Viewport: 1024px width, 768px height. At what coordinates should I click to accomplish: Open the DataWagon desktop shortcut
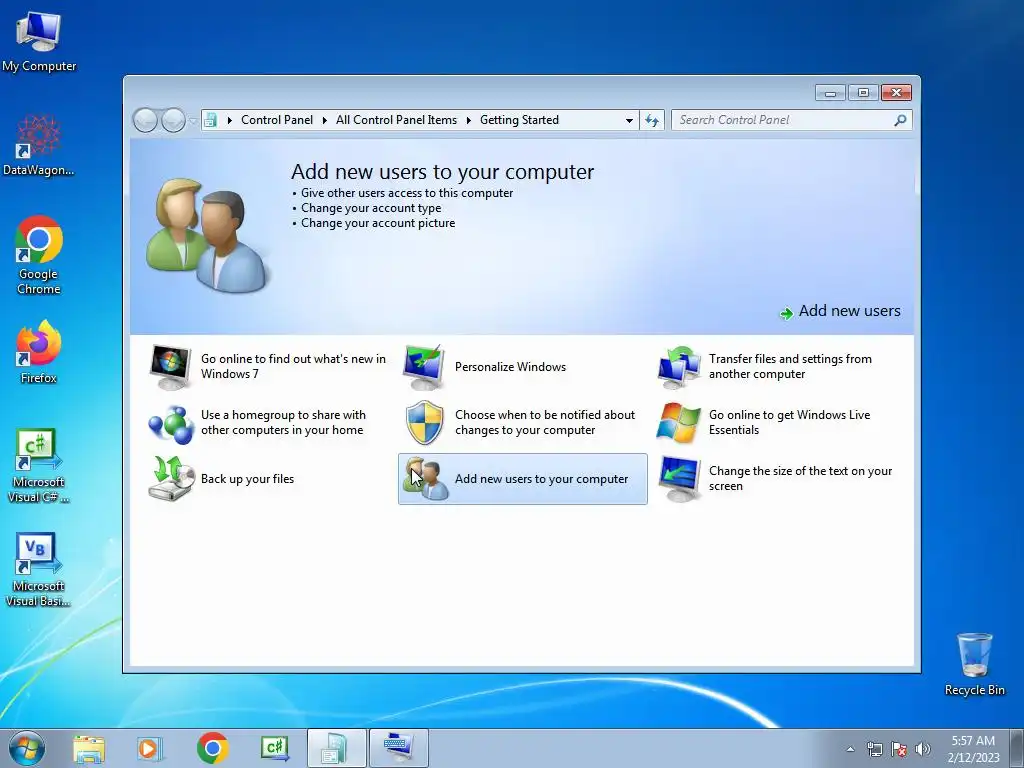pyautogui.click(x=39, y=145)
